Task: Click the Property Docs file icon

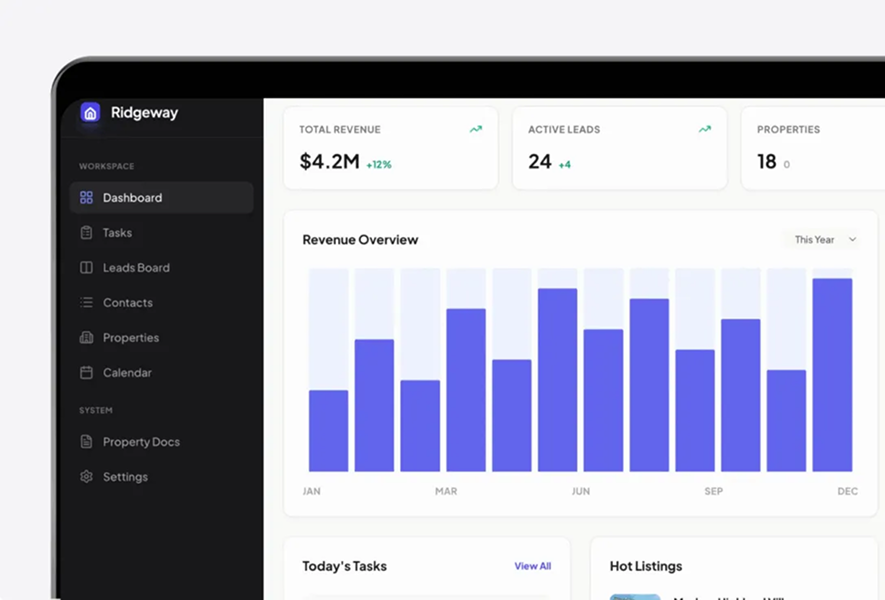Action: coord(86,441)
